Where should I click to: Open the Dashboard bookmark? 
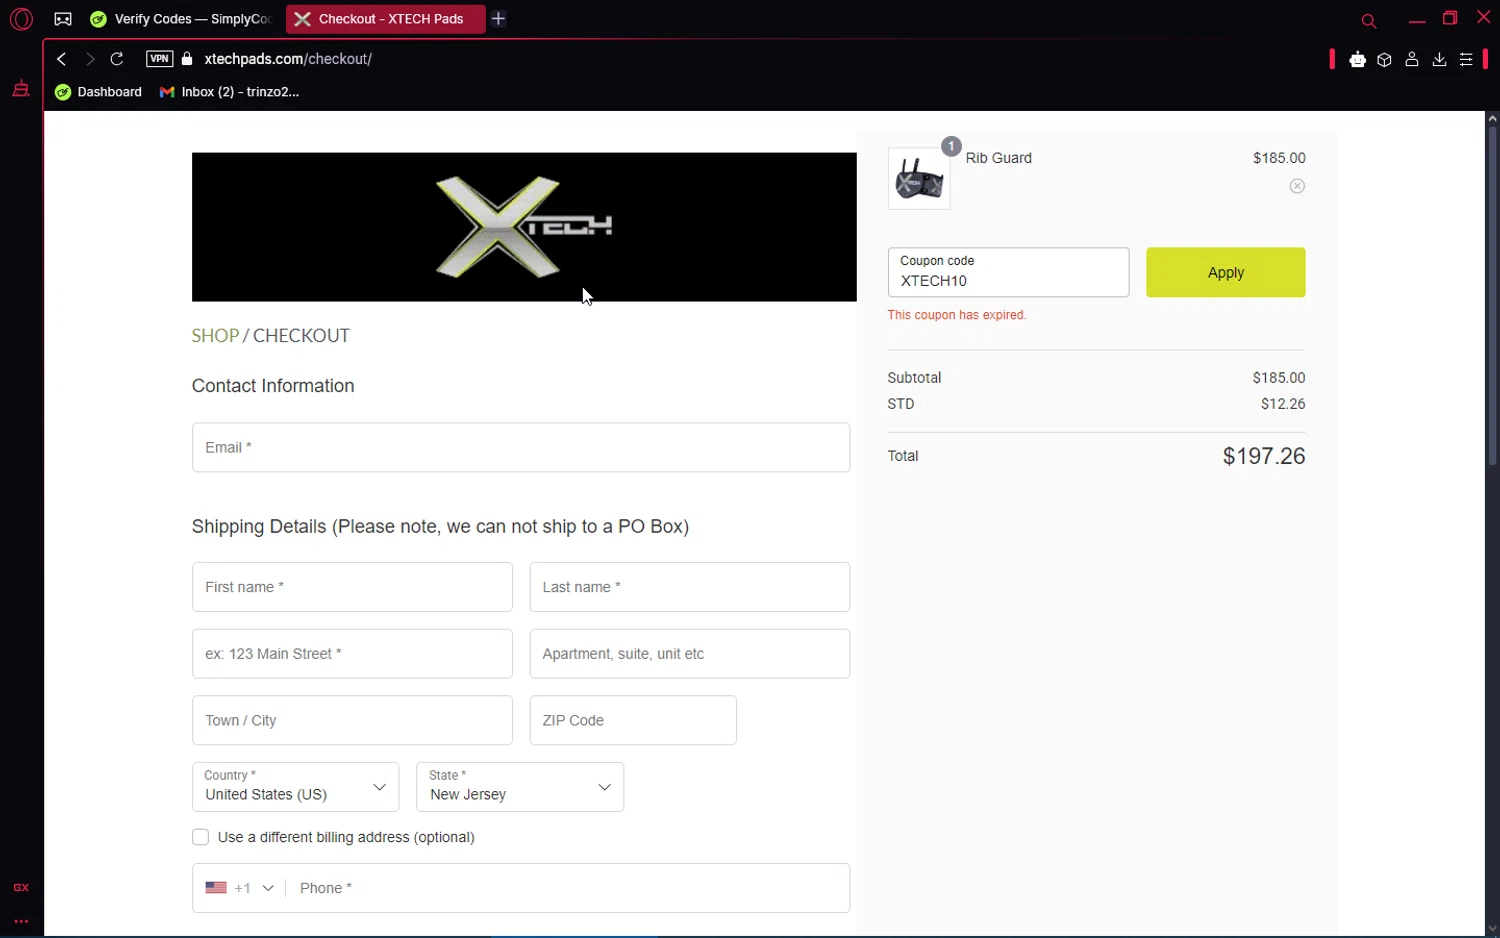pos(99,92)
